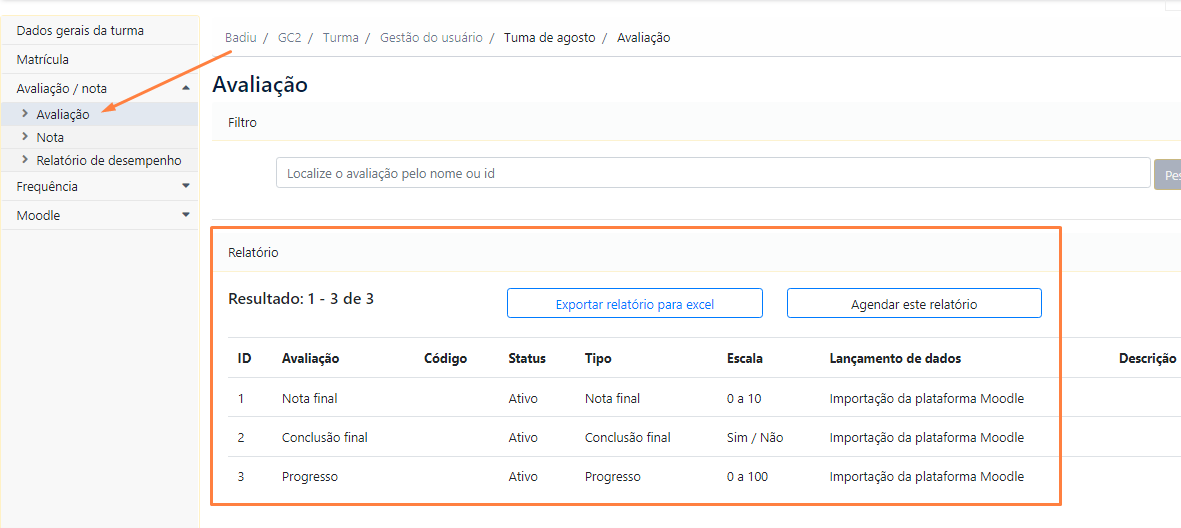Expand the Frequência section arrow

click(186, 186)
